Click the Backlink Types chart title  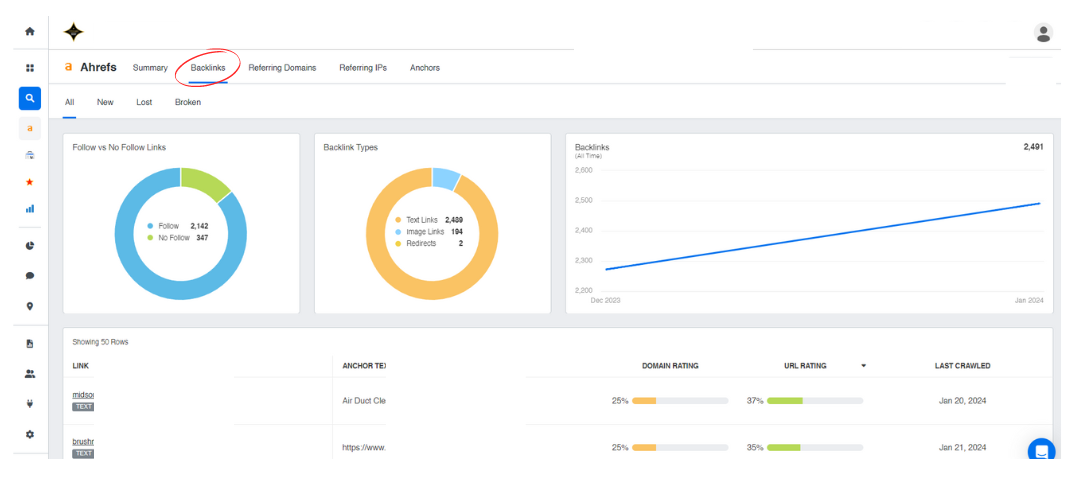351,147
